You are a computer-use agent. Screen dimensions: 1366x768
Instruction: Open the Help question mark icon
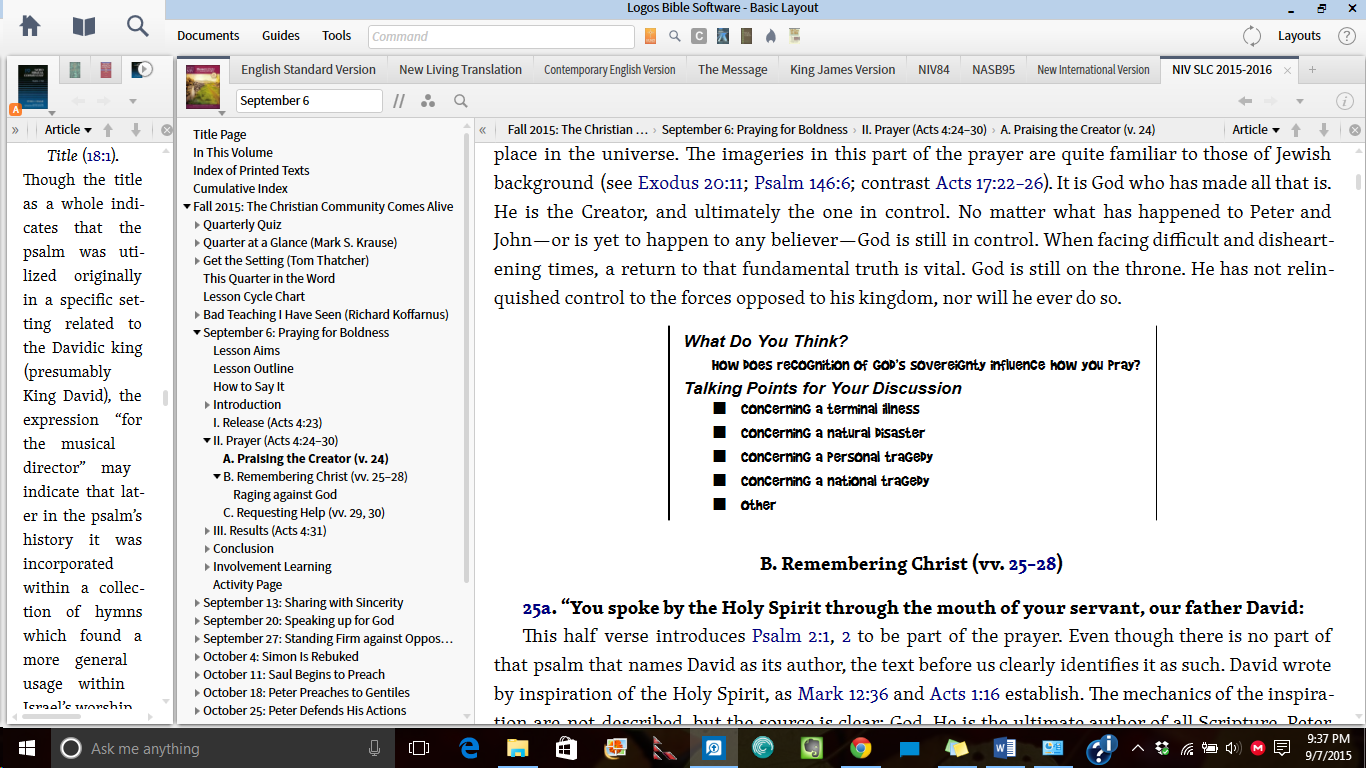click(1345, 36)
